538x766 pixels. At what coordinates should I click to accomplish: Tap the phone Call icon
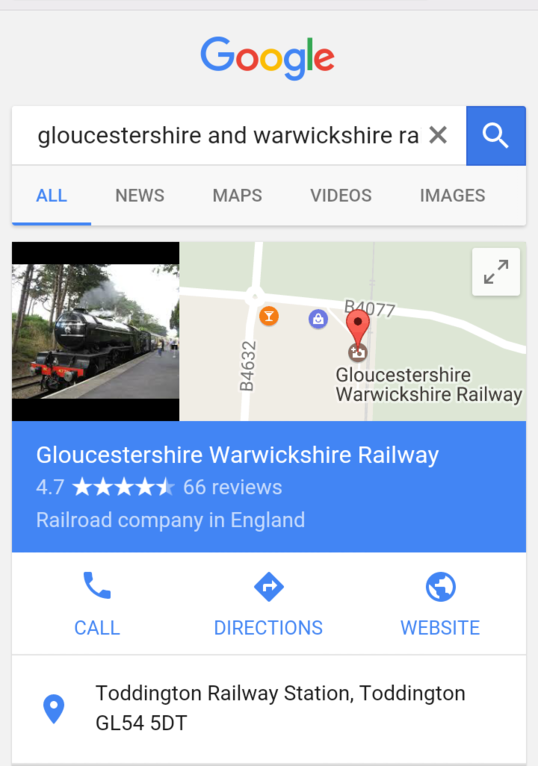(x=97, y=585)
